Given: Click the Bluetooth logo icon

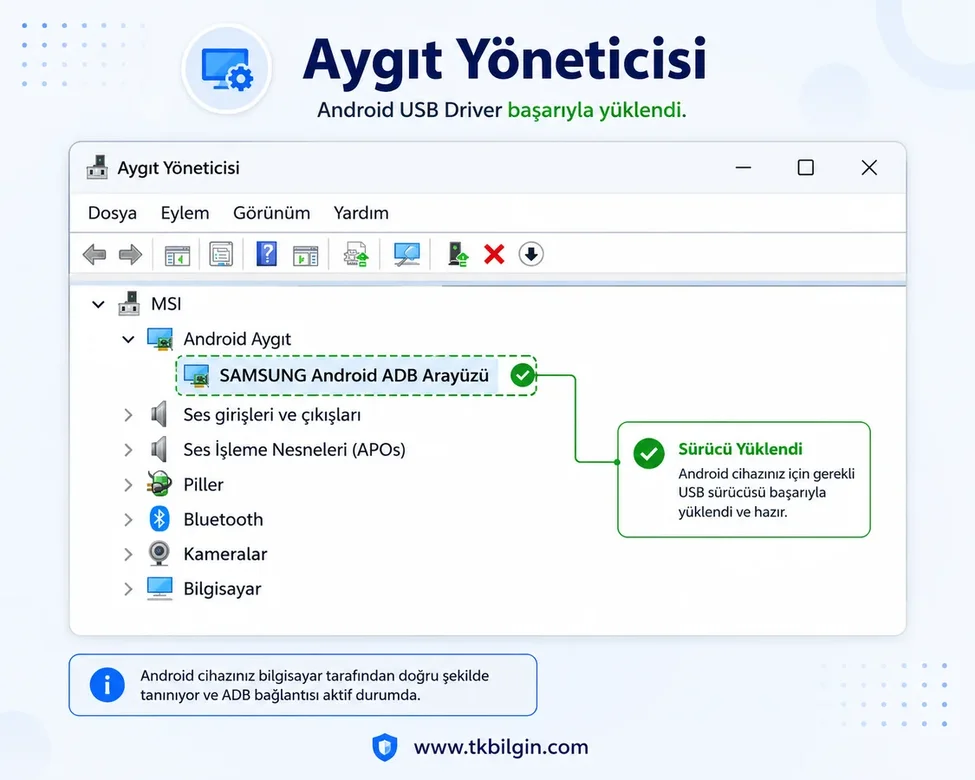Looking at the screenshot, I should [x=159, y=519].
